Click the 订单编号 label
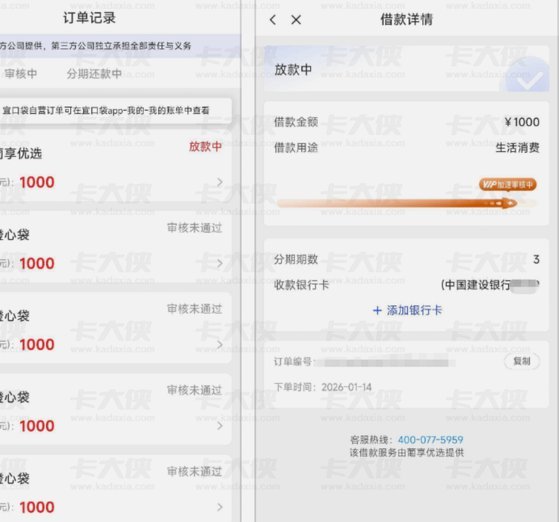Viewport: 559px width, 522px height. [x=293, y=362]
